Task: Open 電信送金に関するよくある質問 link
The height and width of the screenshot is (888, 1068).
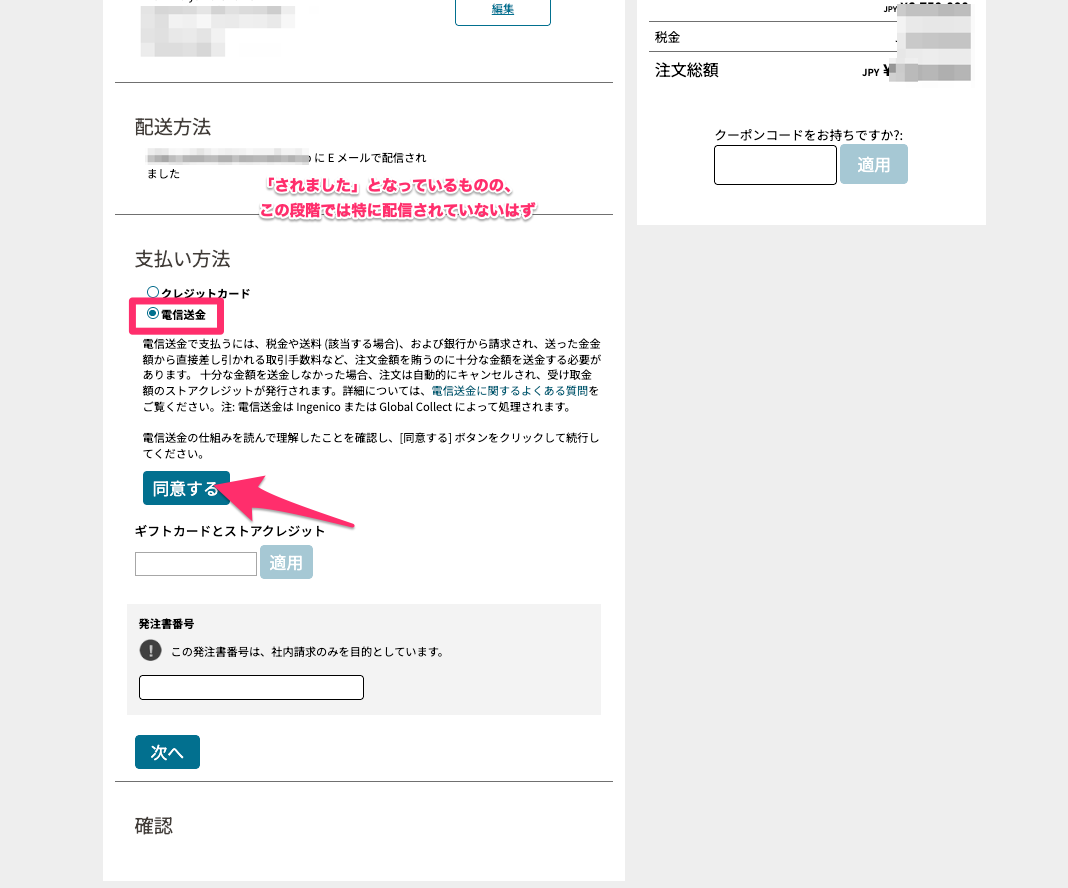Action: (509, 391)
